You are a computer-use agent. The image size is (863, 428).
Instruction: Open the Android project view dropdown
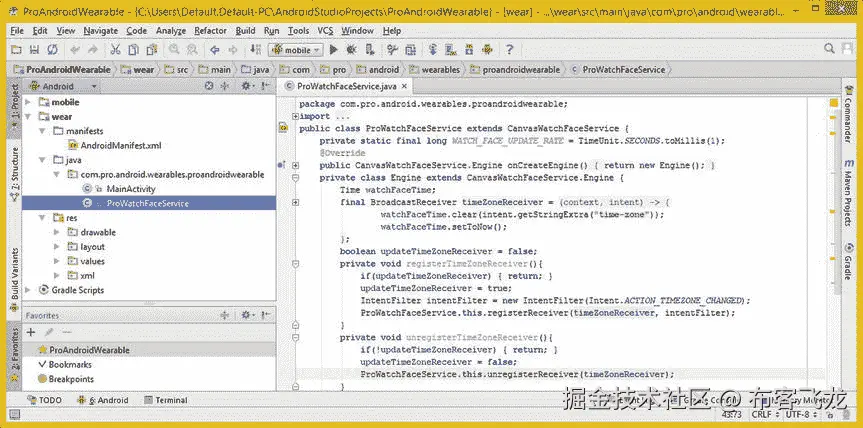click(64, 86)
